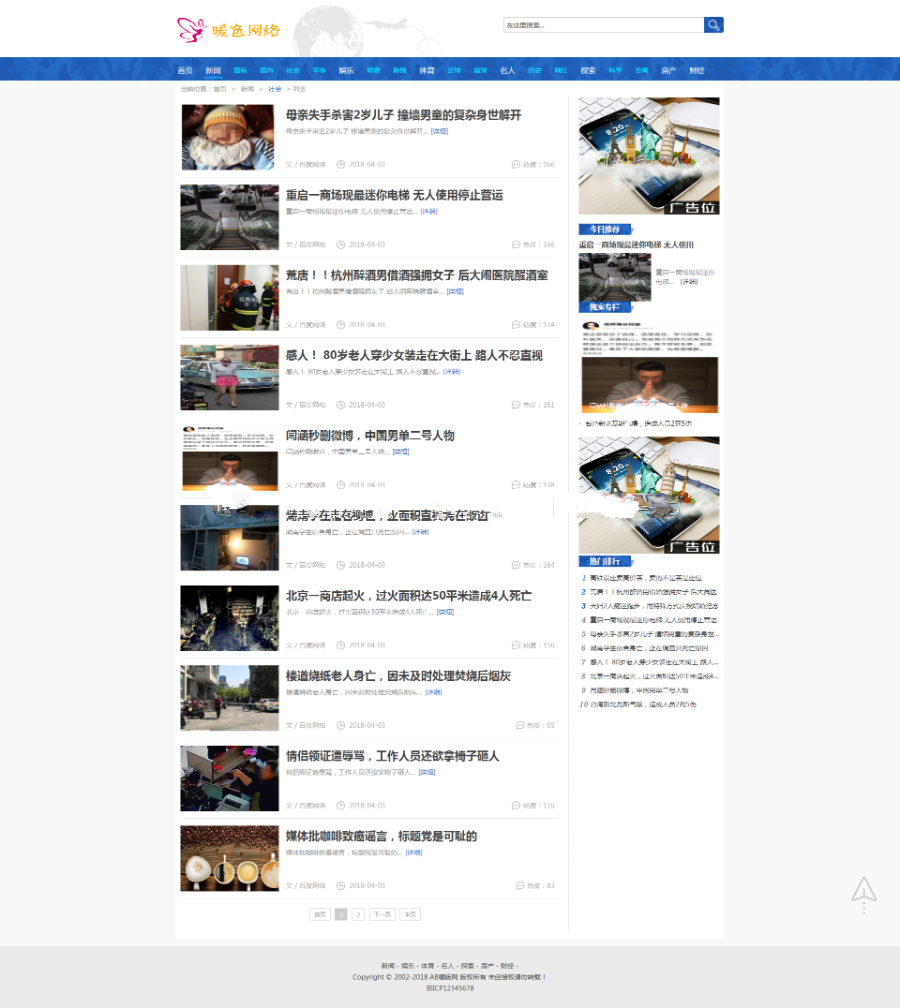Screen dimensions: 900x1008
Task: Open the 财经 category in the navigation bar
Action: pos(697,71)
